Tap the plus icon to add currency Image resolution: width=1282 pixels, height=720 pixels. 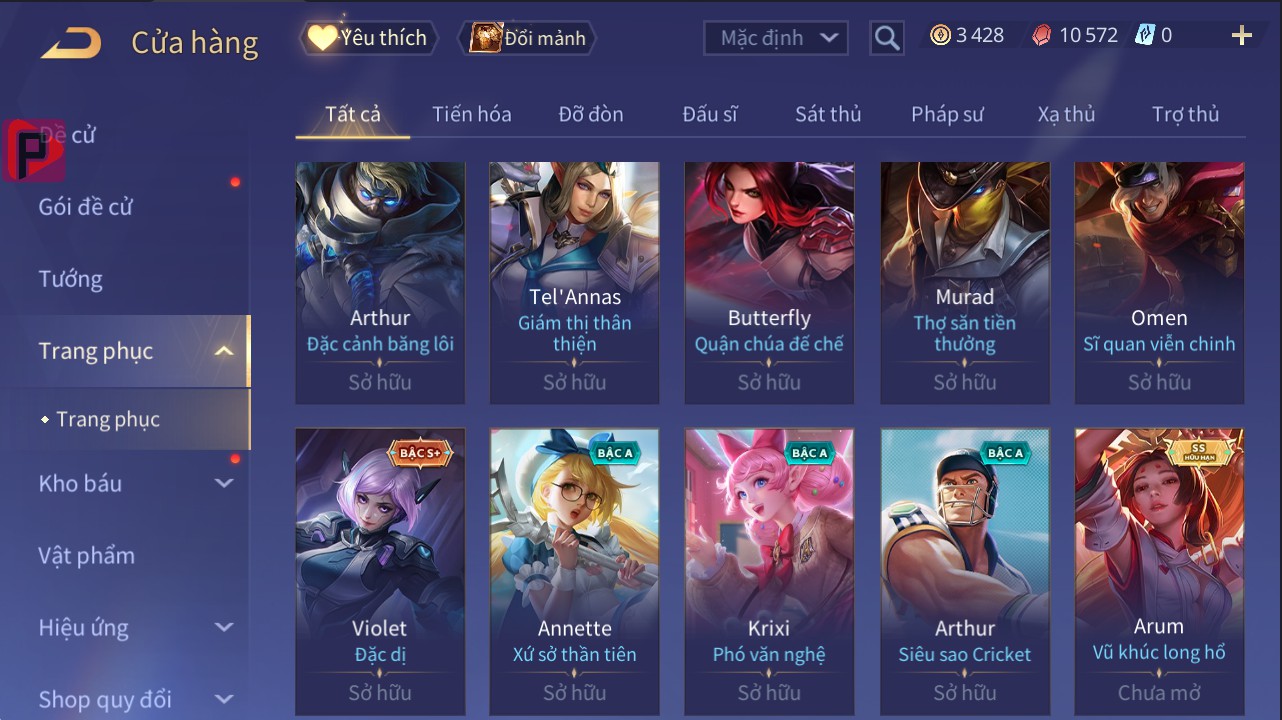coord(1241,36)
